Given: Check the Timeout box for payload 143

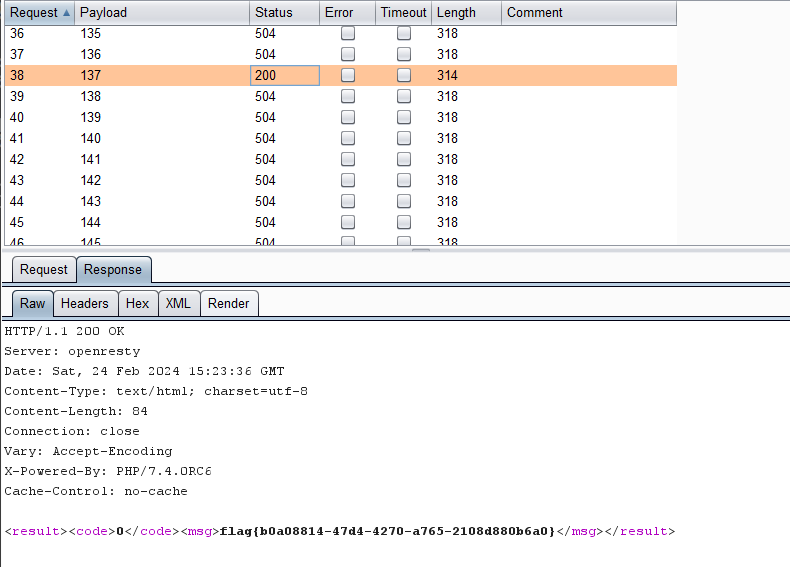Looking at the screenshot, I should [404, 201].
